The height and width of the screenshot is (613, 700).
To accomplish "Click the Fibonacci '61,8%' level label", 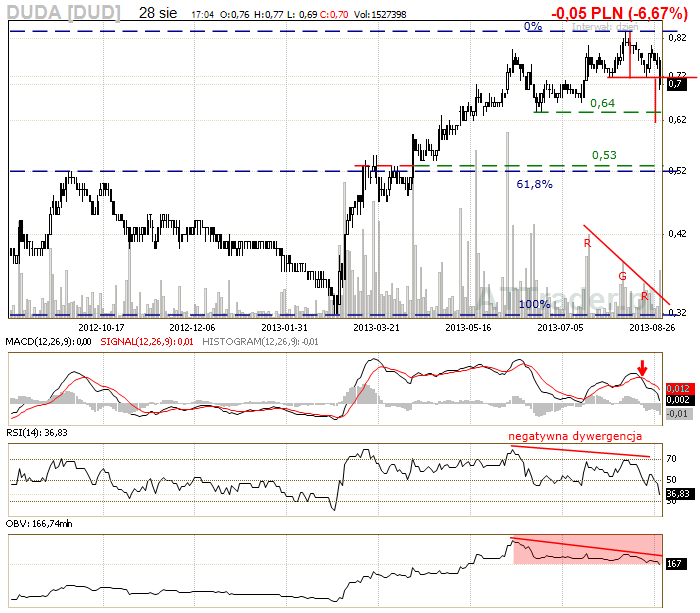I will [534, 184].
